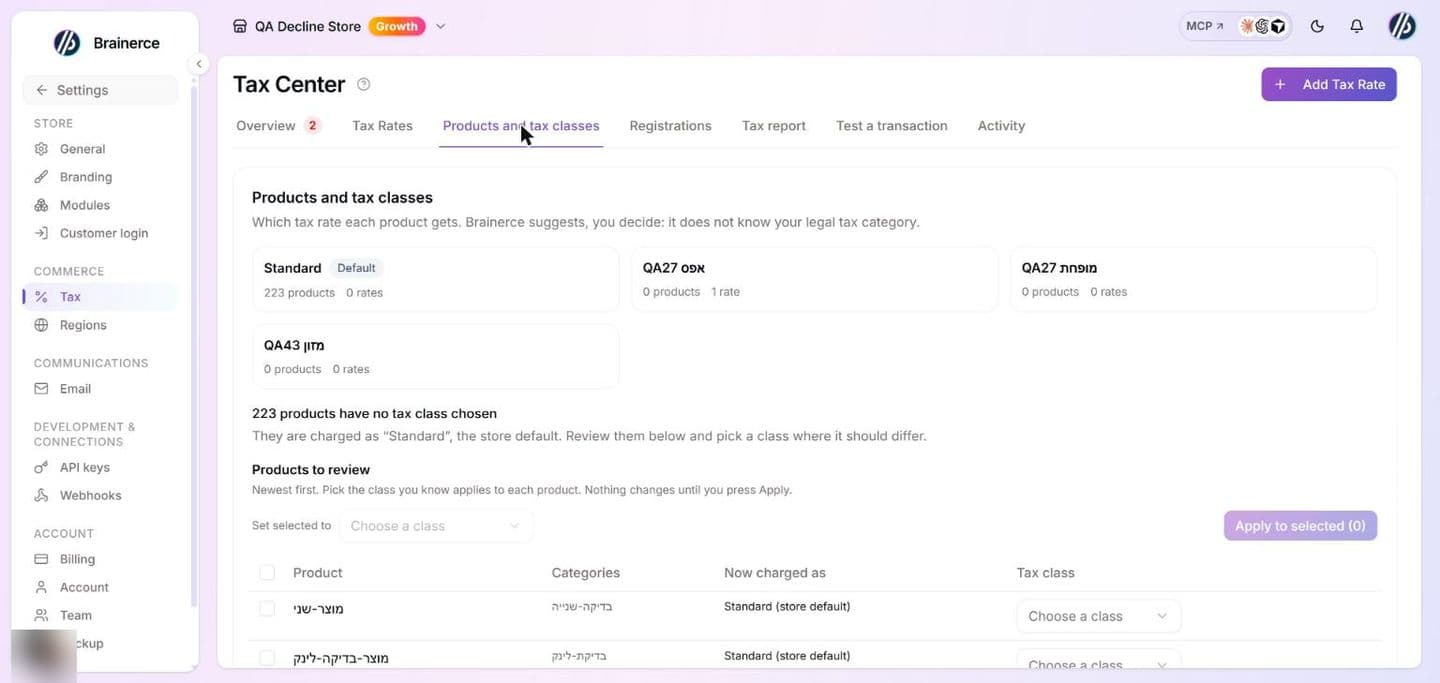The image size is (1440, 683).
Task: Click Apply to selected (0) button
Action: click(1300, 526)
